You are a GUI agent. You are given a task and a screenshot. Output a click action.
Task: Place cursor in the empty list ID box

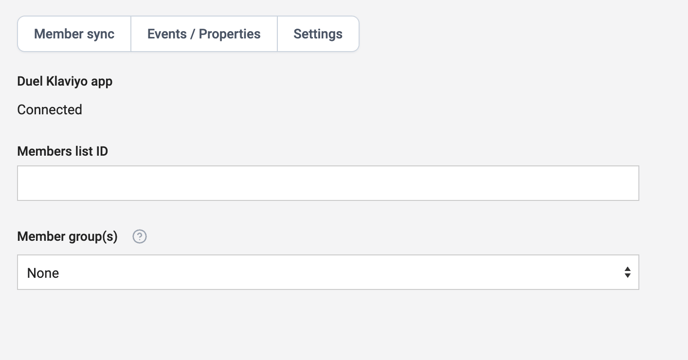pyautogui.click(x=328, y=183)
